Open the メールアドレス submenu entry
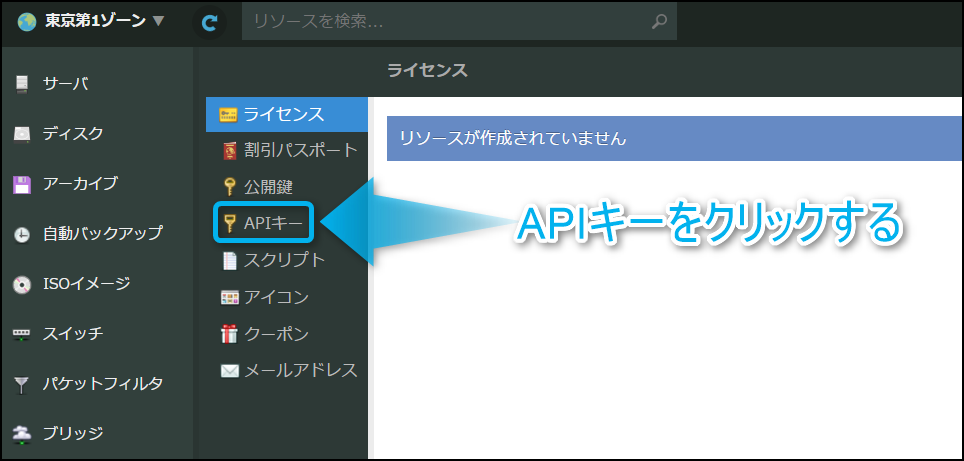This screenshot has width=964, height=461. coord(300,370)
